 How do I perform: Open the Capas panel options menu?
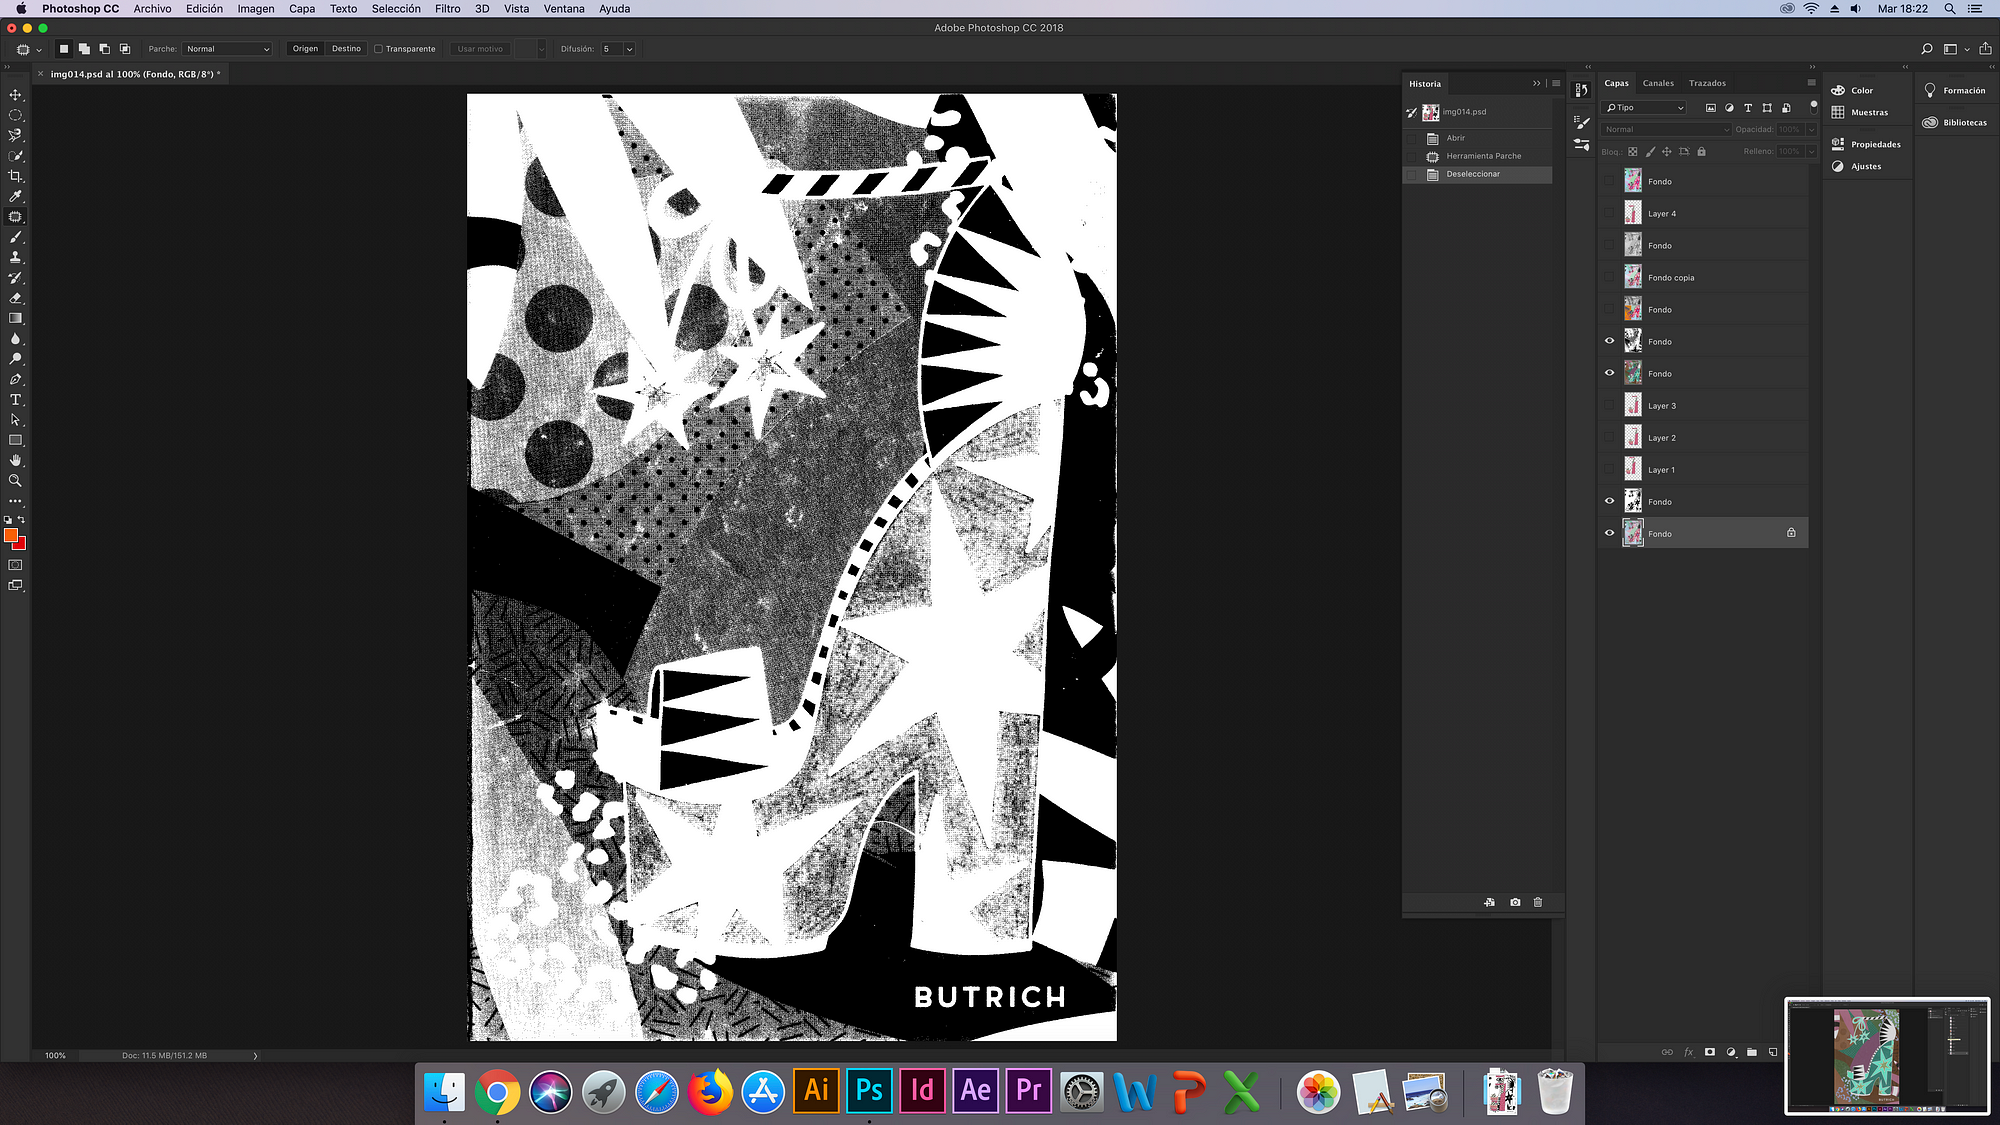[x=1811, y=83]
